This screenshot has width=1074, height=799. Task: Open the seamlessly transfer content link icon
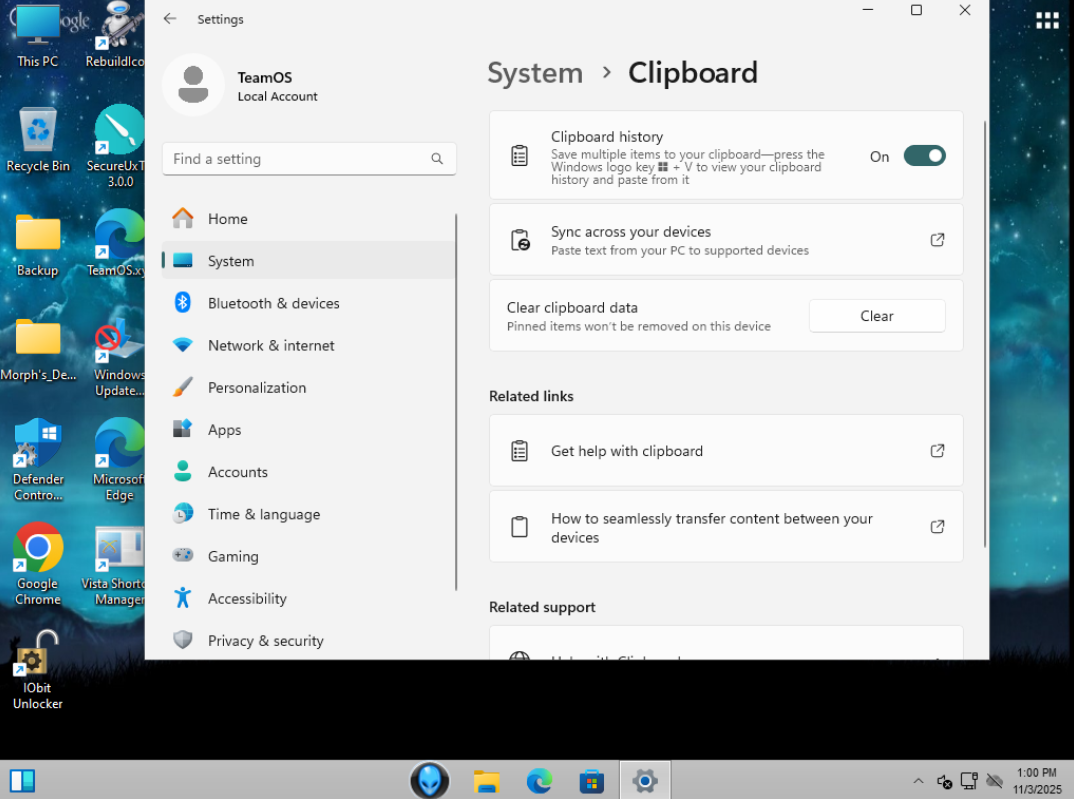pos(937,527)
